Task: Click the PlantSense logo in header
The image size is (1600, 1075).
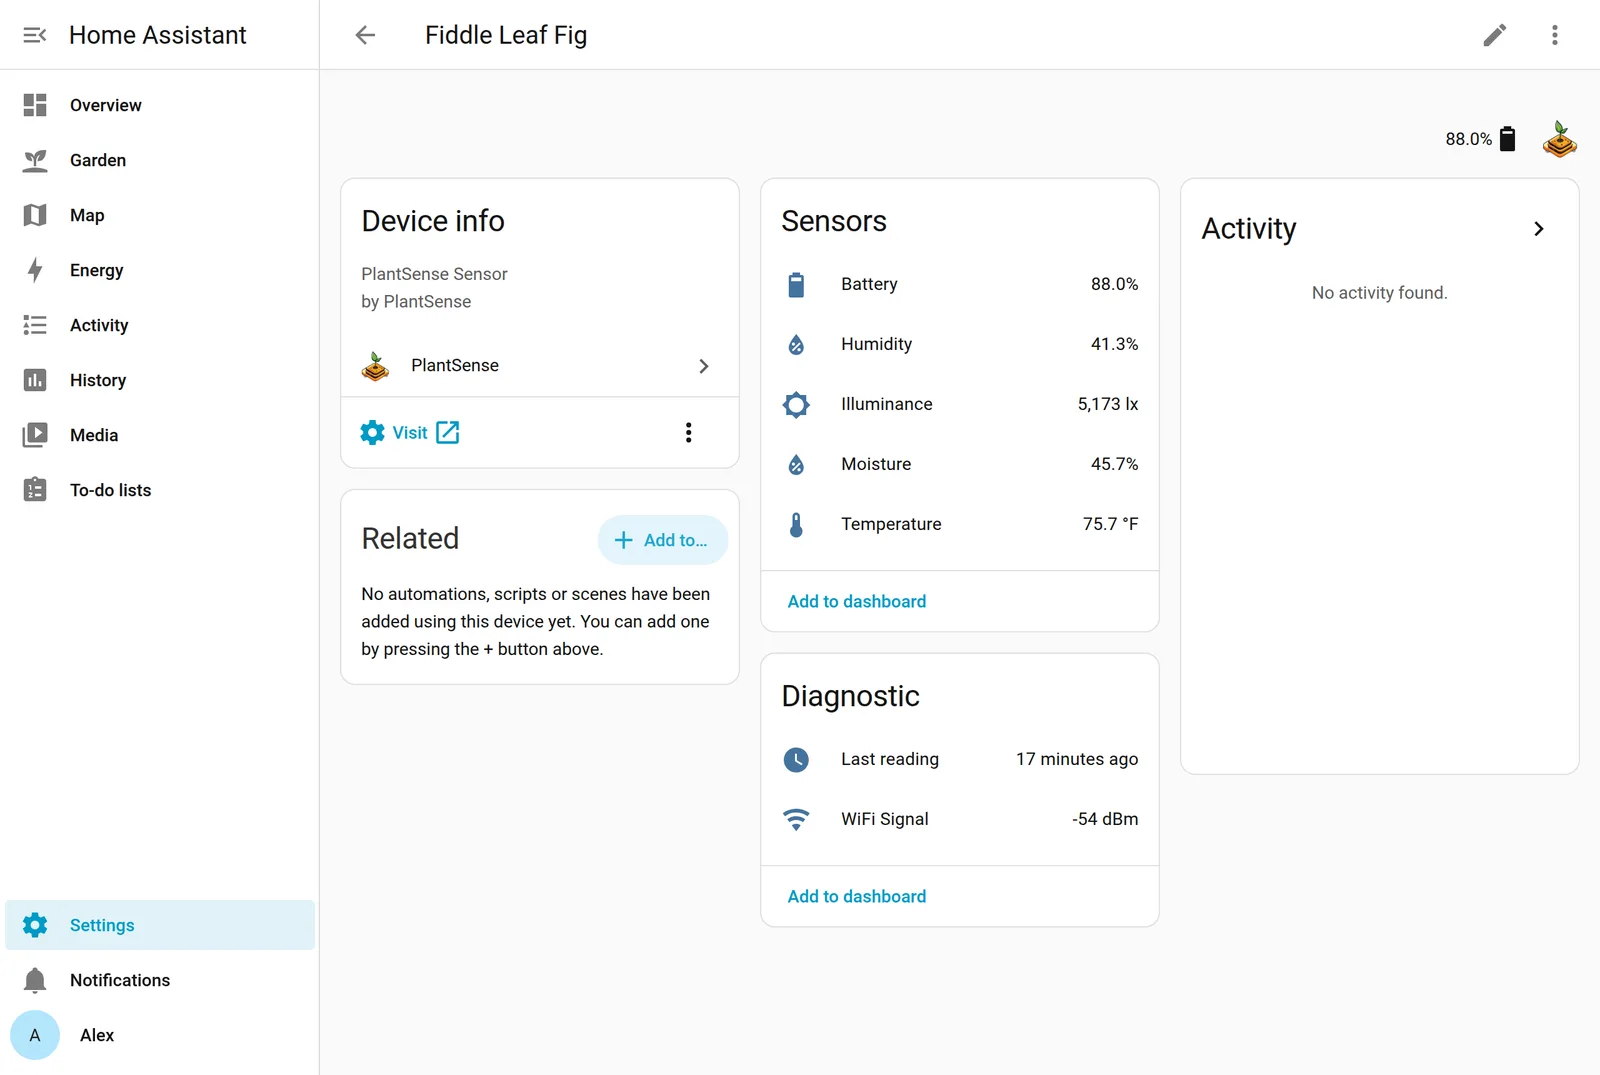Action: tap(1559, 139)
